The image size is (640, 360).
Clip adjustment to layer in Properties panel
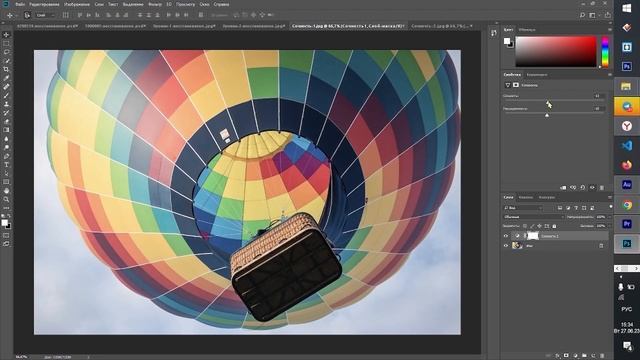[563, 188]
